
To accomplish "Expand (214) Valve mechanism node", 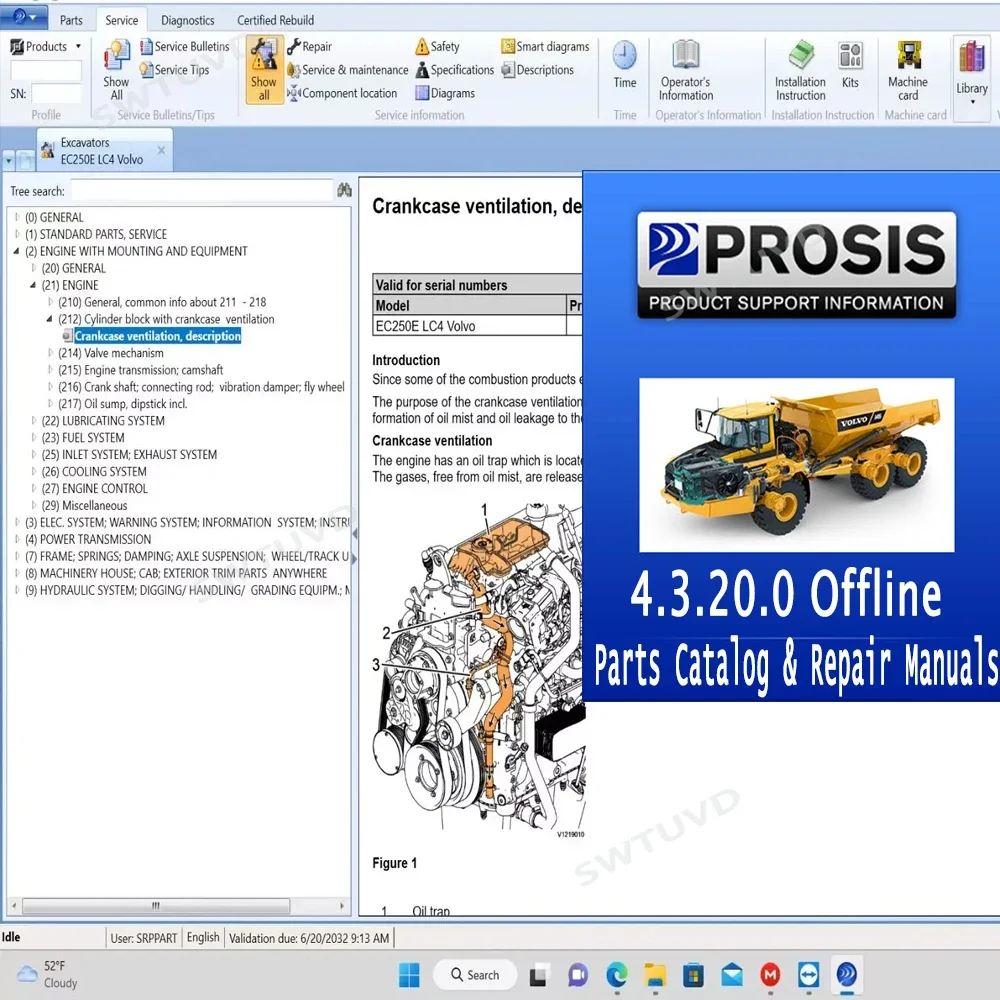I will (50, 353).
